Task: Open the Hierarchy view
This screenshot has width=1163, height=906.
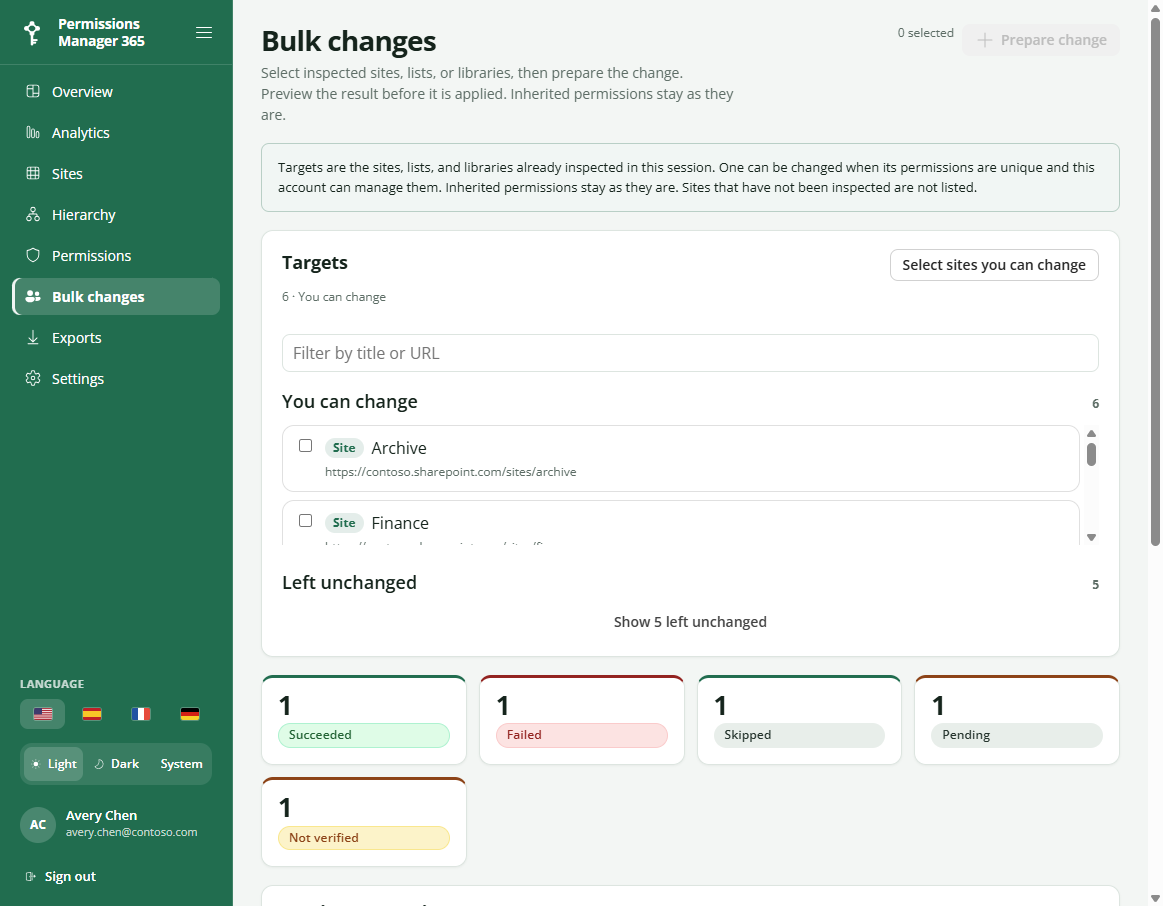Action: (116, 214)
